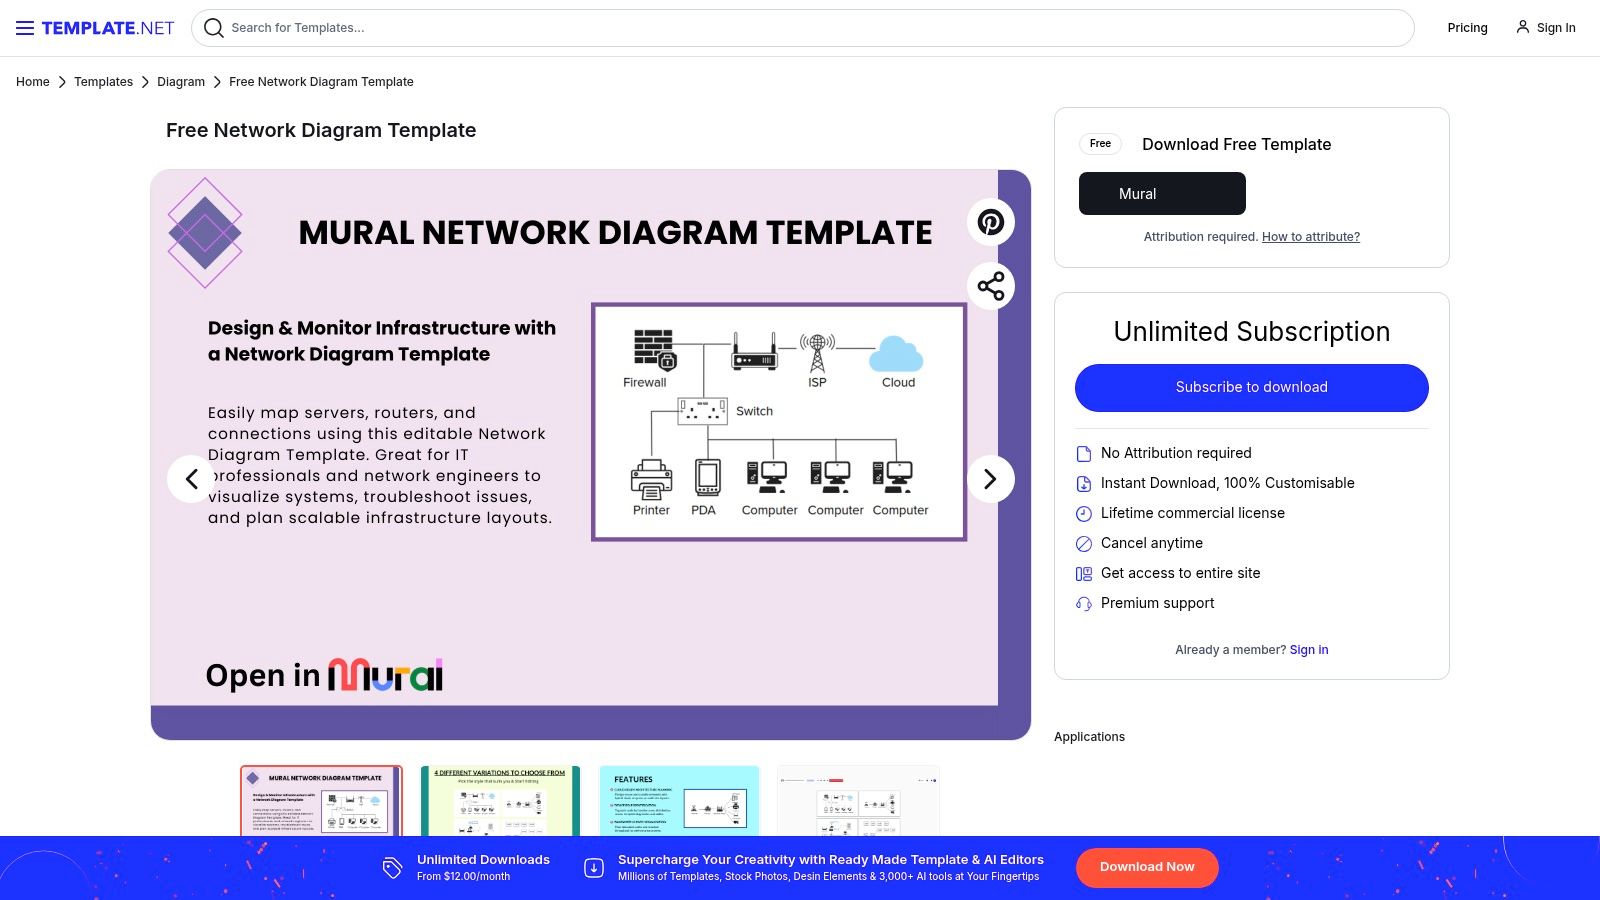The image size is (1600, 900).
Task: Click the Instant Download feature icon
Action: click(1083, 484)
